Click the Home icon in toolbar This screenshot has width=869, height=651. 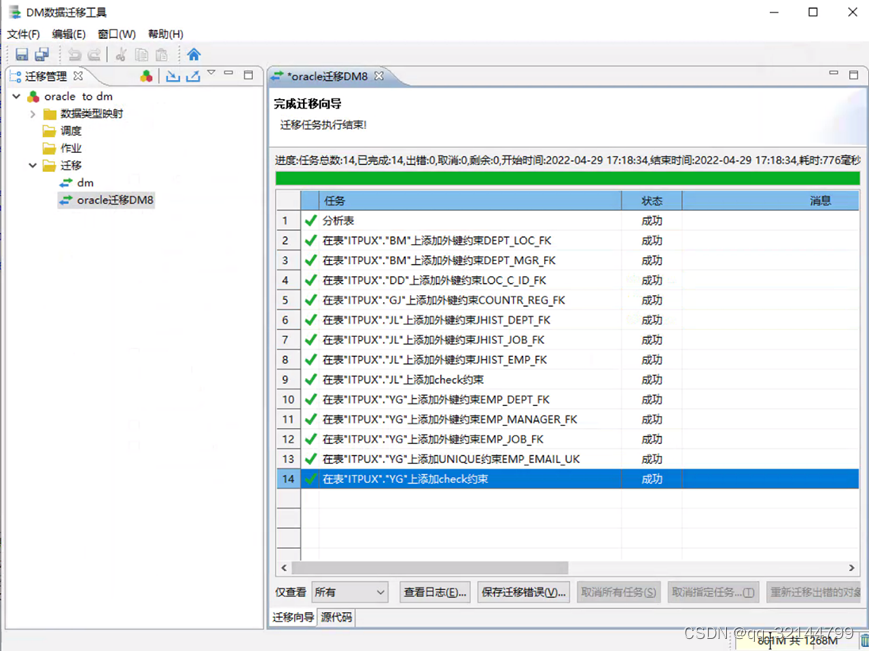point(194,55)
